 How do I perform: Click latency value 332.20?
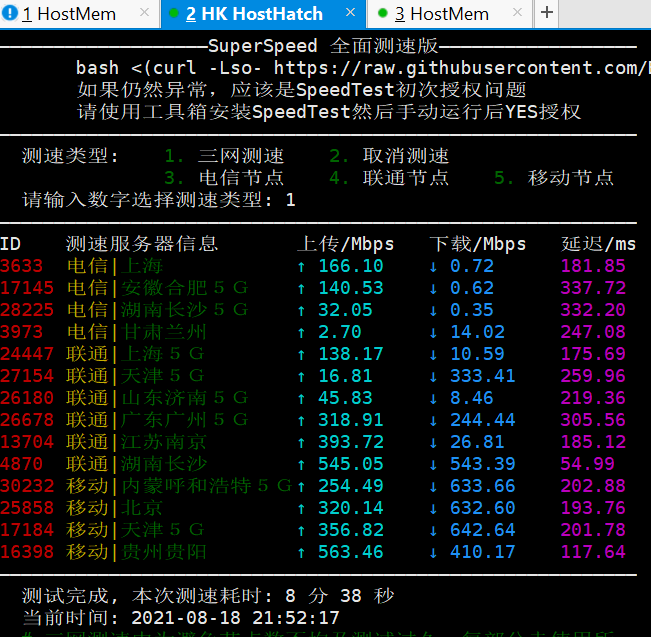pos(593,310)
